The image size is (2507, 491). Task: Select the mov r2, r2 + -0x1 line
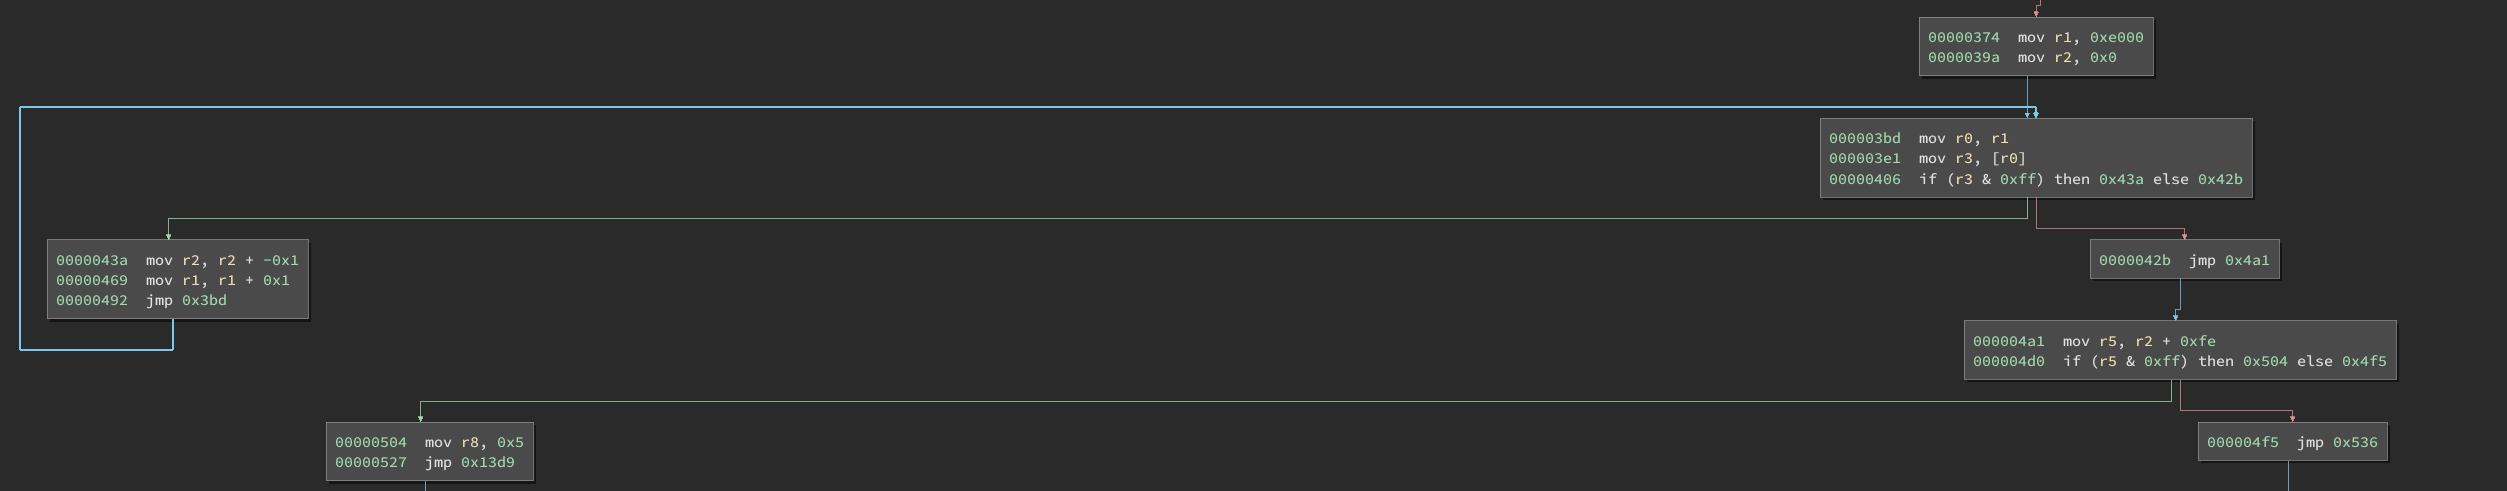click(177, 261)
